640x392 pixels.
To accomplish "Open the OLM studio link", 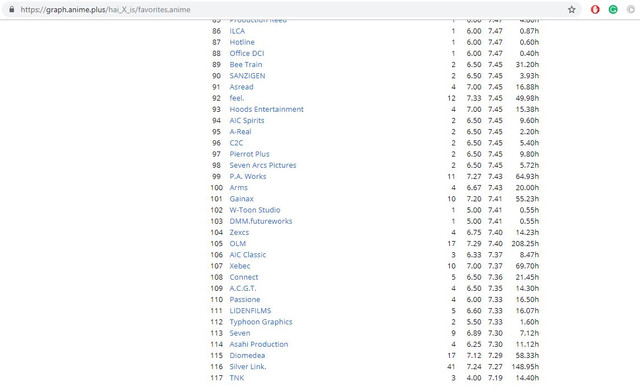I will (x=238, y=244).
